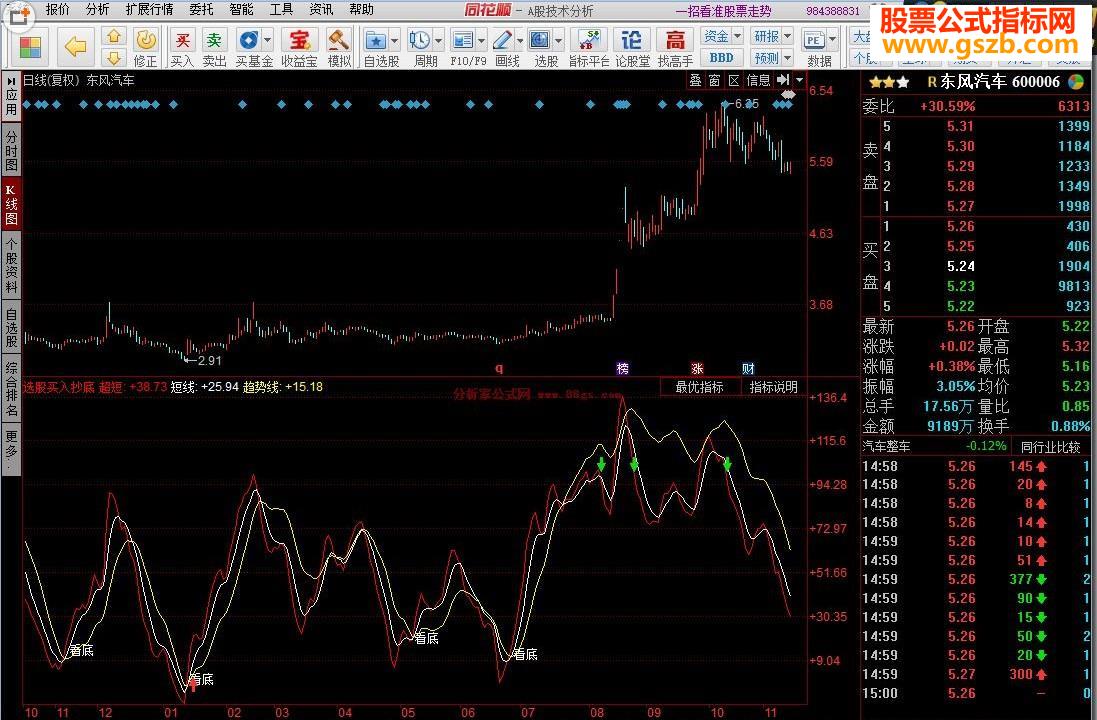Open the 综合排名 side tab
1097x720 pixels.
[x=11, y=389]
